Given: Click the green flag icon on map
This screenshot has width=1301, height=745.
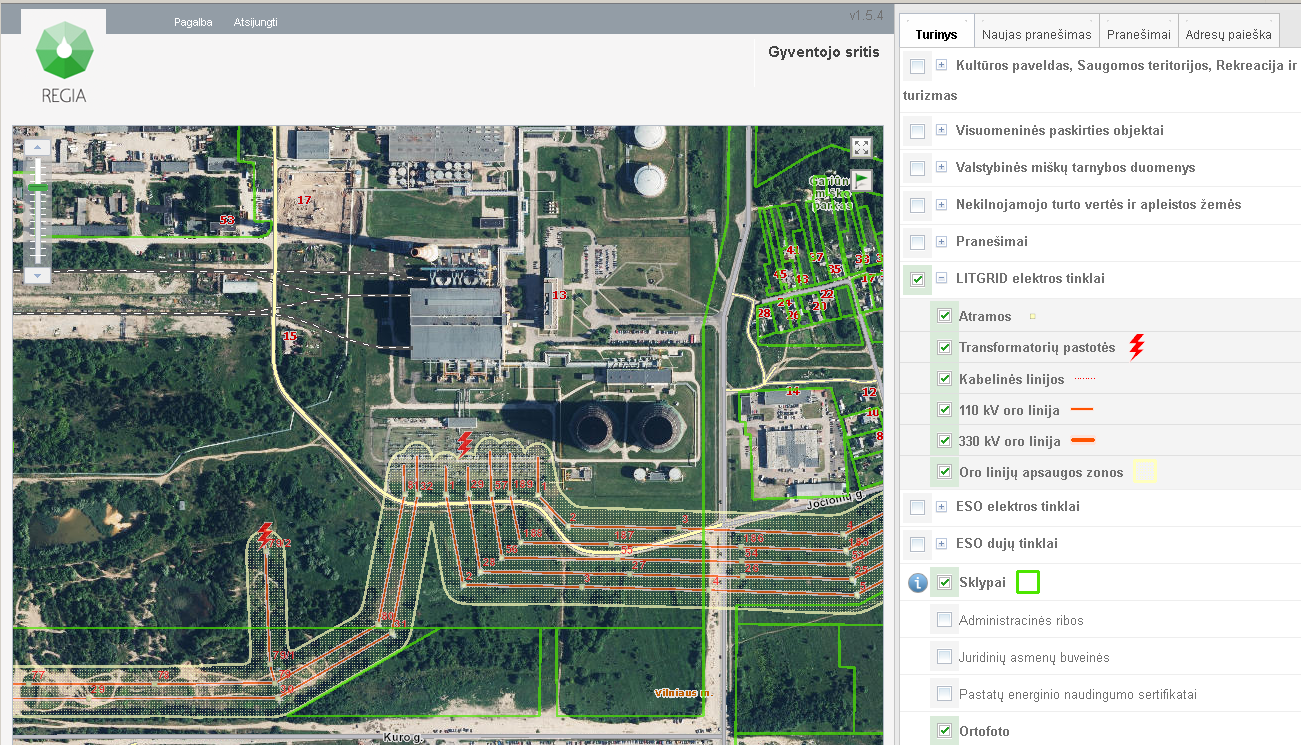Looking at the screenshot, I should pyautogui.click(x=862, y=179).
